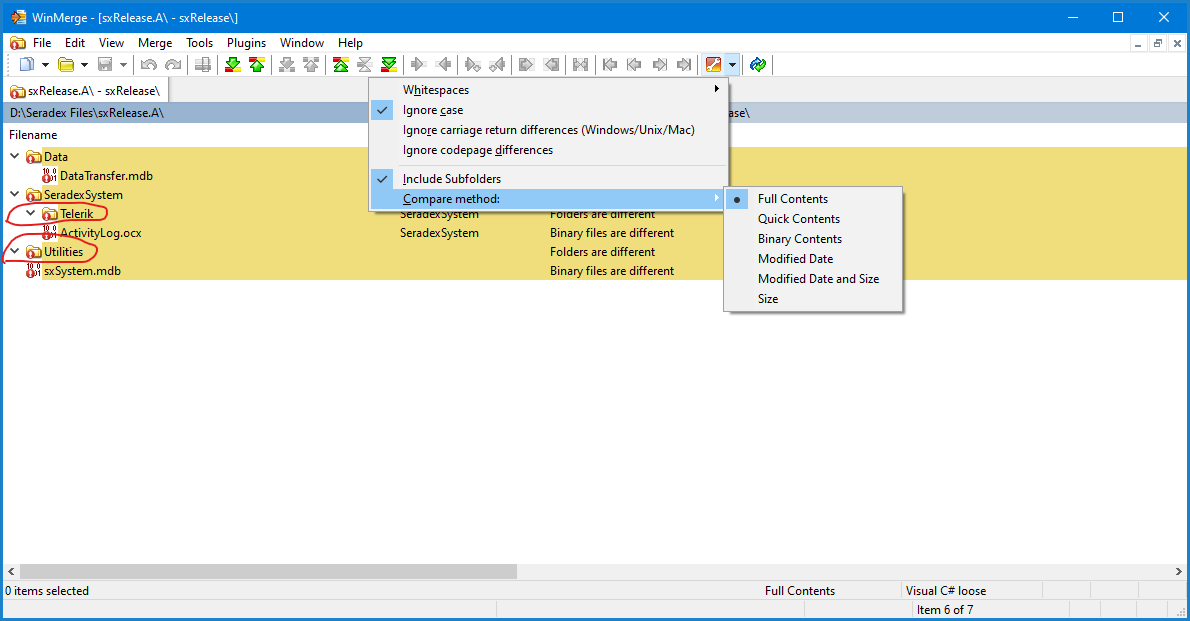Collapse the SeradexSystem folder node
Image resolution: width=1190 pixels, height=621 pixels.
[14, 194]
